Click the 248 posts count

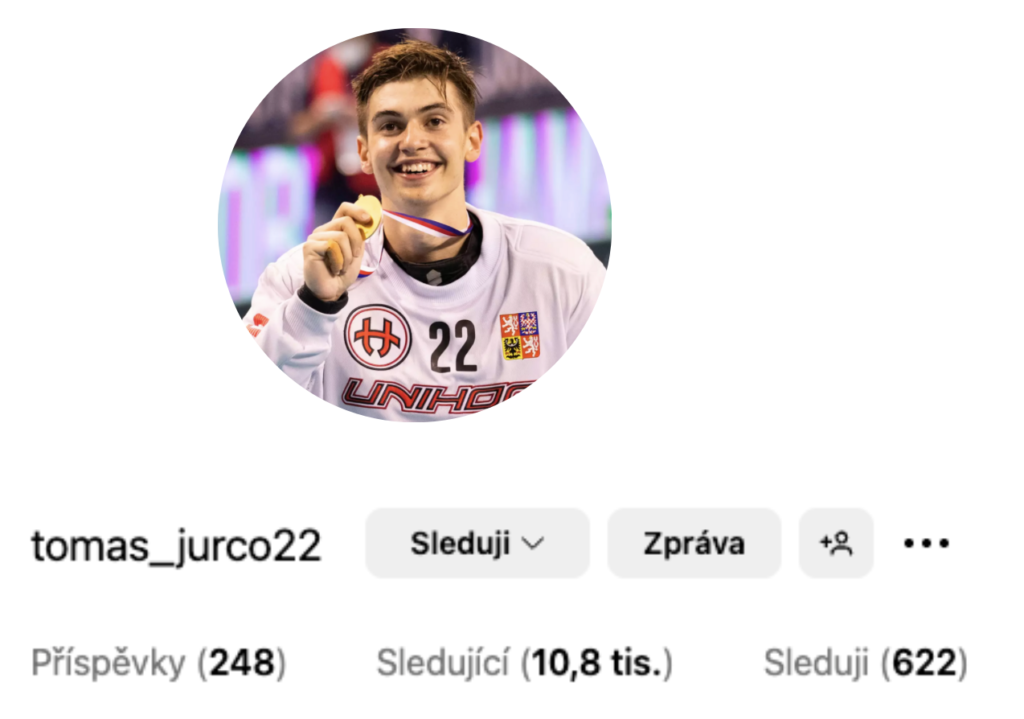[x=242, y=663]
